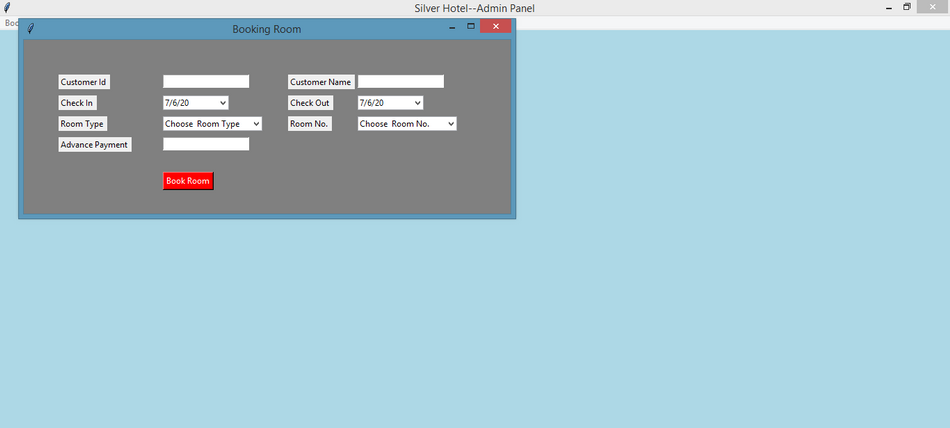Restore down the Silver Hotel Admin Panel window
Image resolution: width=950 pixels, height=428 pixels.
click(908, 8)
